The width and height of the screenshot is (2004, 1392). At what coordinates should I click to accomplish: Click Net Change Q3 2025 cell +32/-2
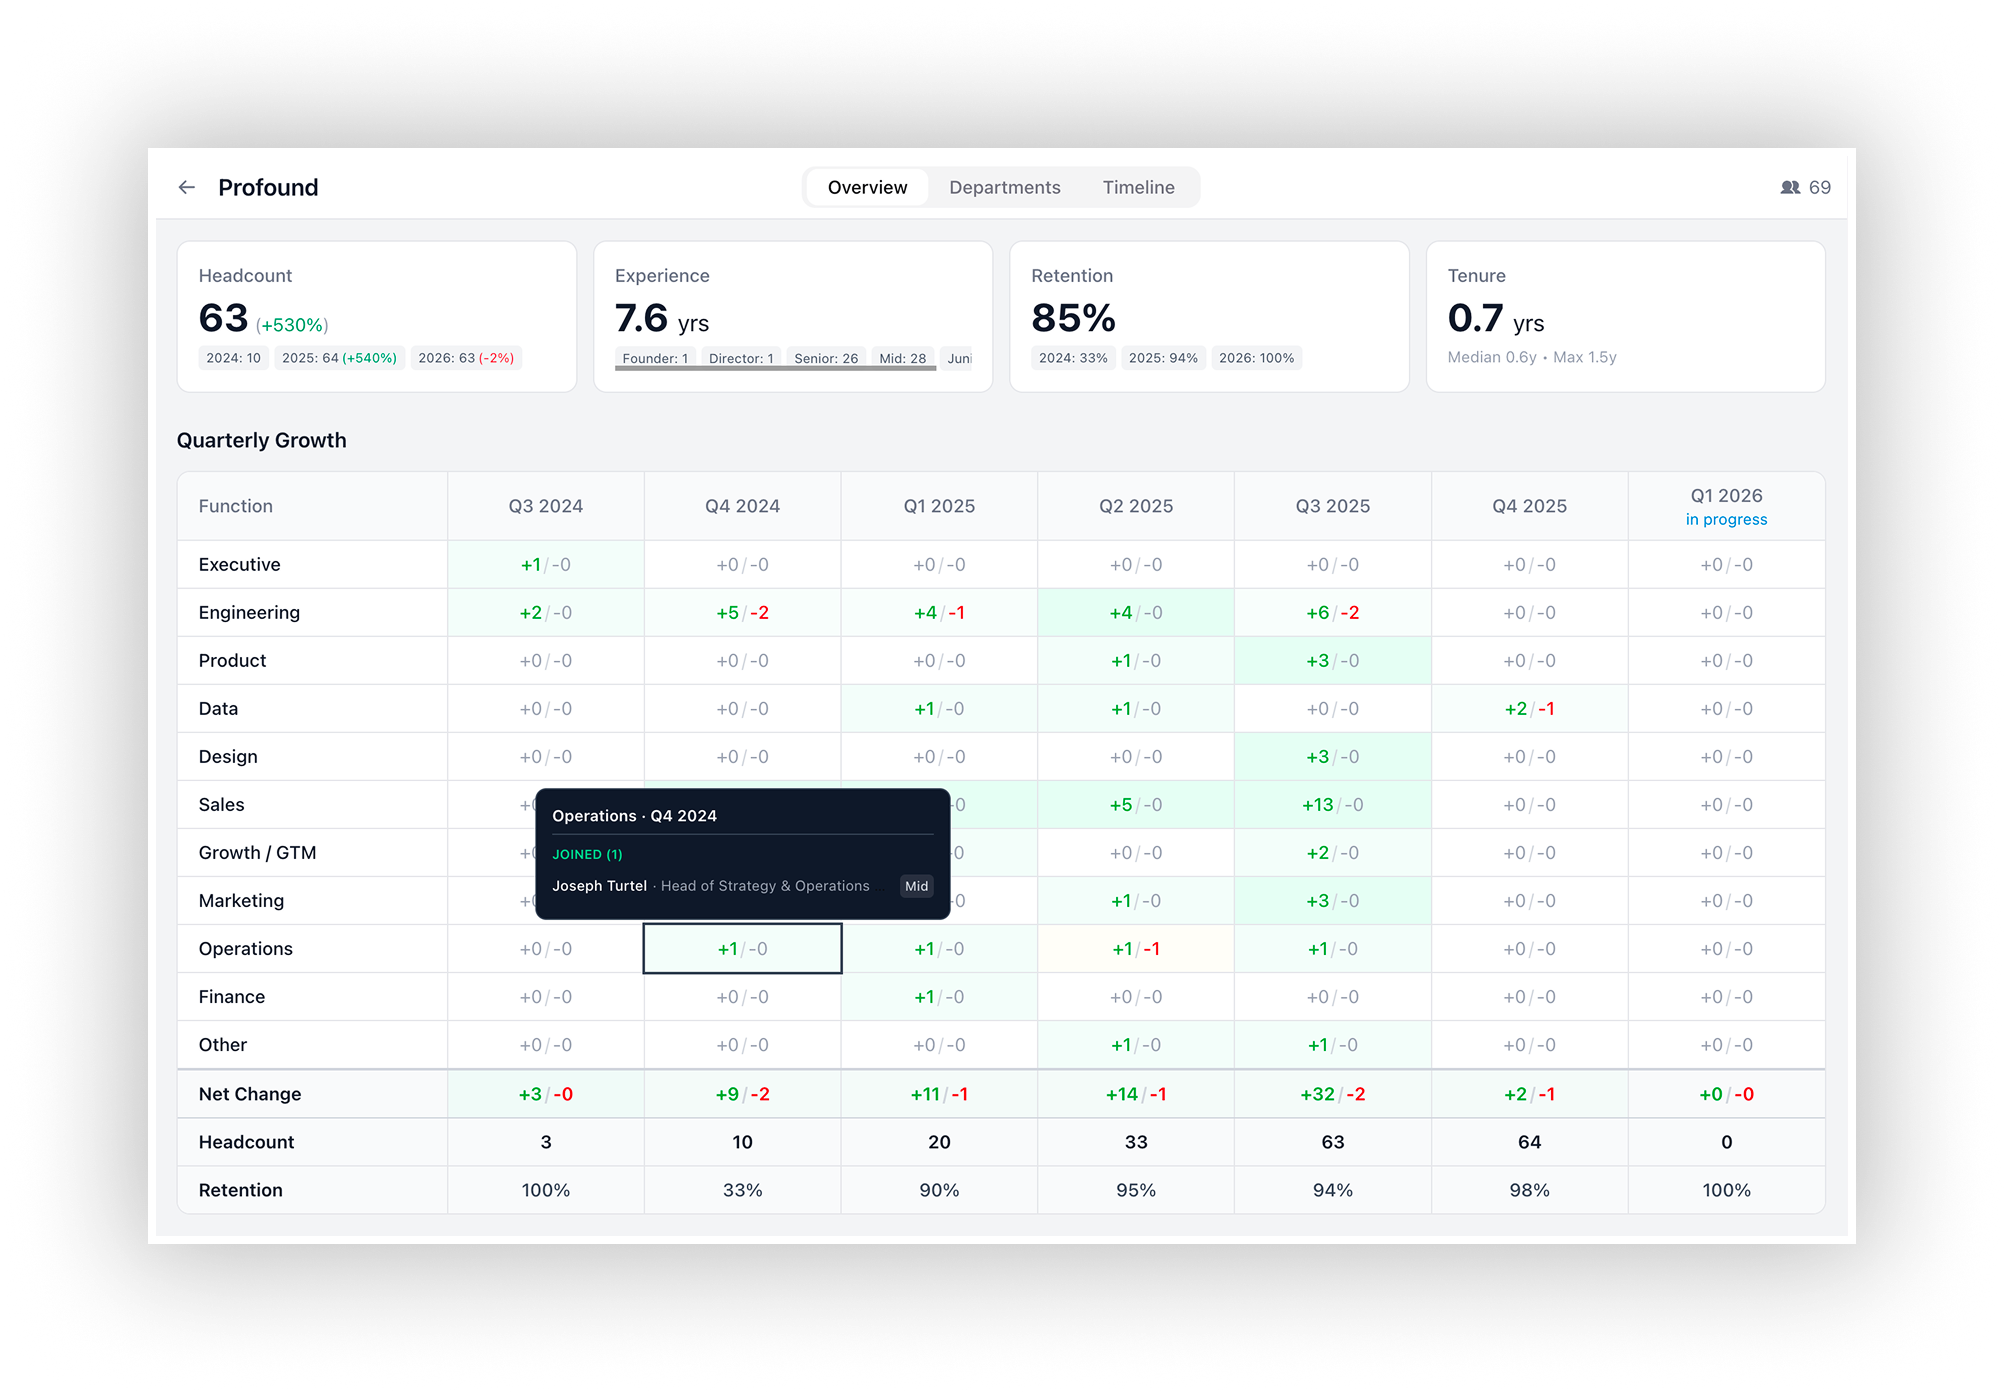pos(1332,1094)
